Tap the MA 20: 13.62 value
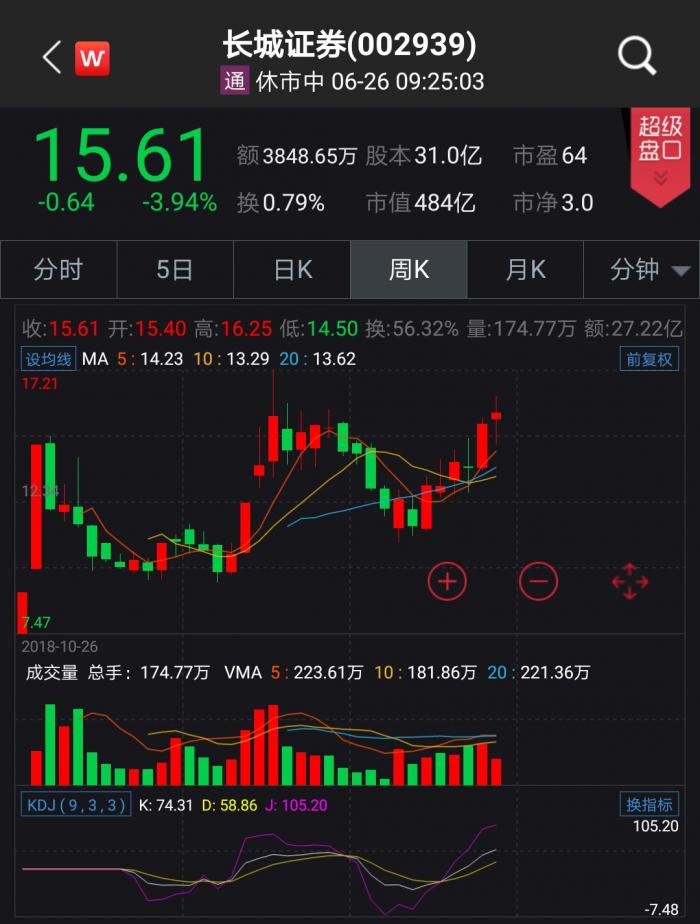This screenshot has width=700, height=924. pyautogui.click(x=318, y=359)
